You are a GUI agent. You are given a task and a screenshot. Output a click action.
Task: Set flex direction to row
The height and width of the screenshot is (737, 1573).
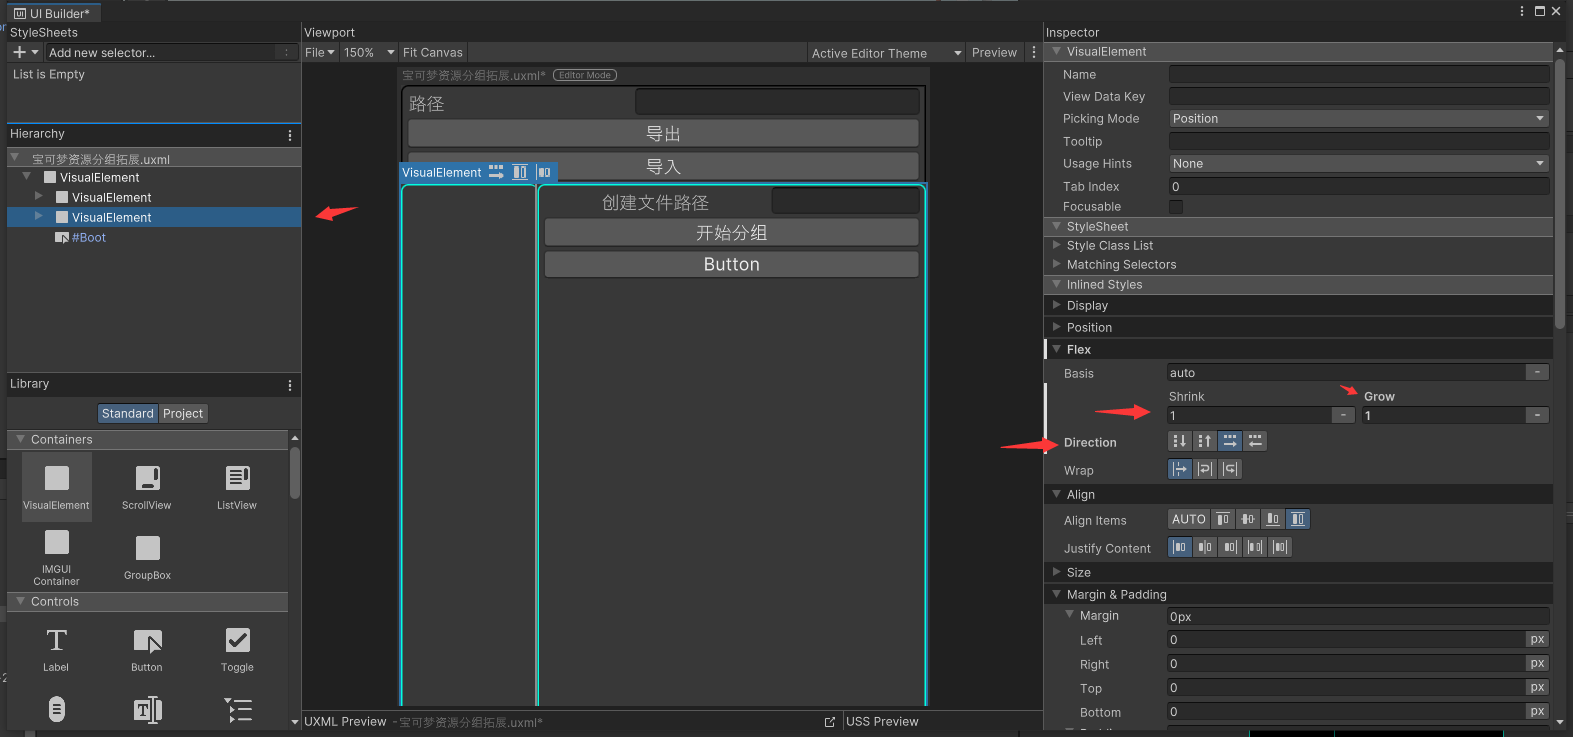[1230, 441]
